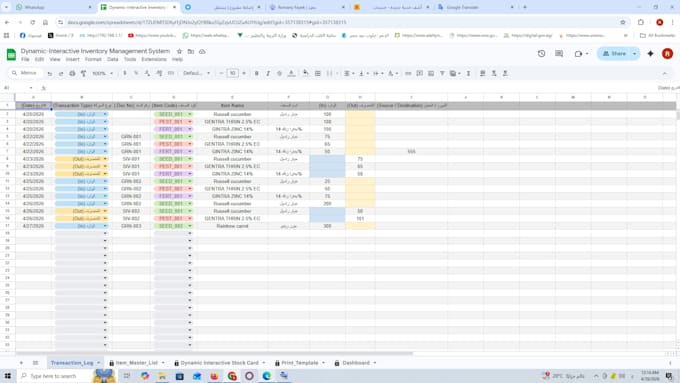Open vertical align dropdown
Image resolution: width=680 pixels, height=383 pixels.
coord(363,73)
